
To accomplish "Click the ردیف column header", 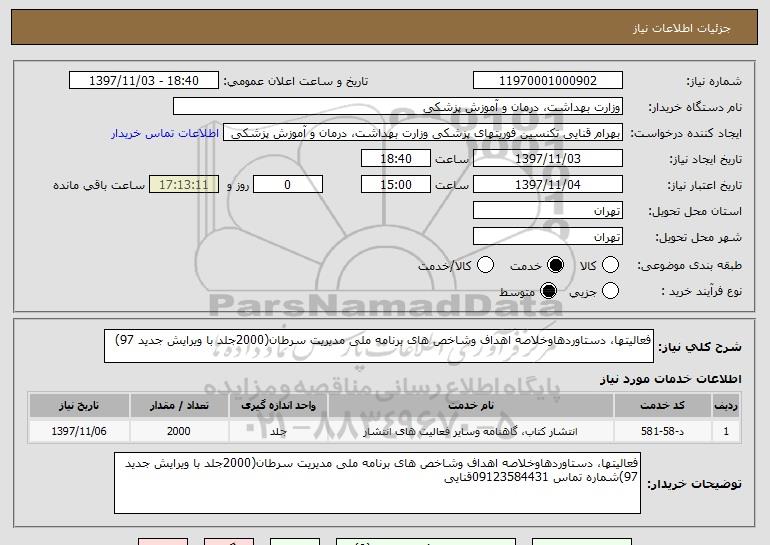I will [x=726, y=406].
